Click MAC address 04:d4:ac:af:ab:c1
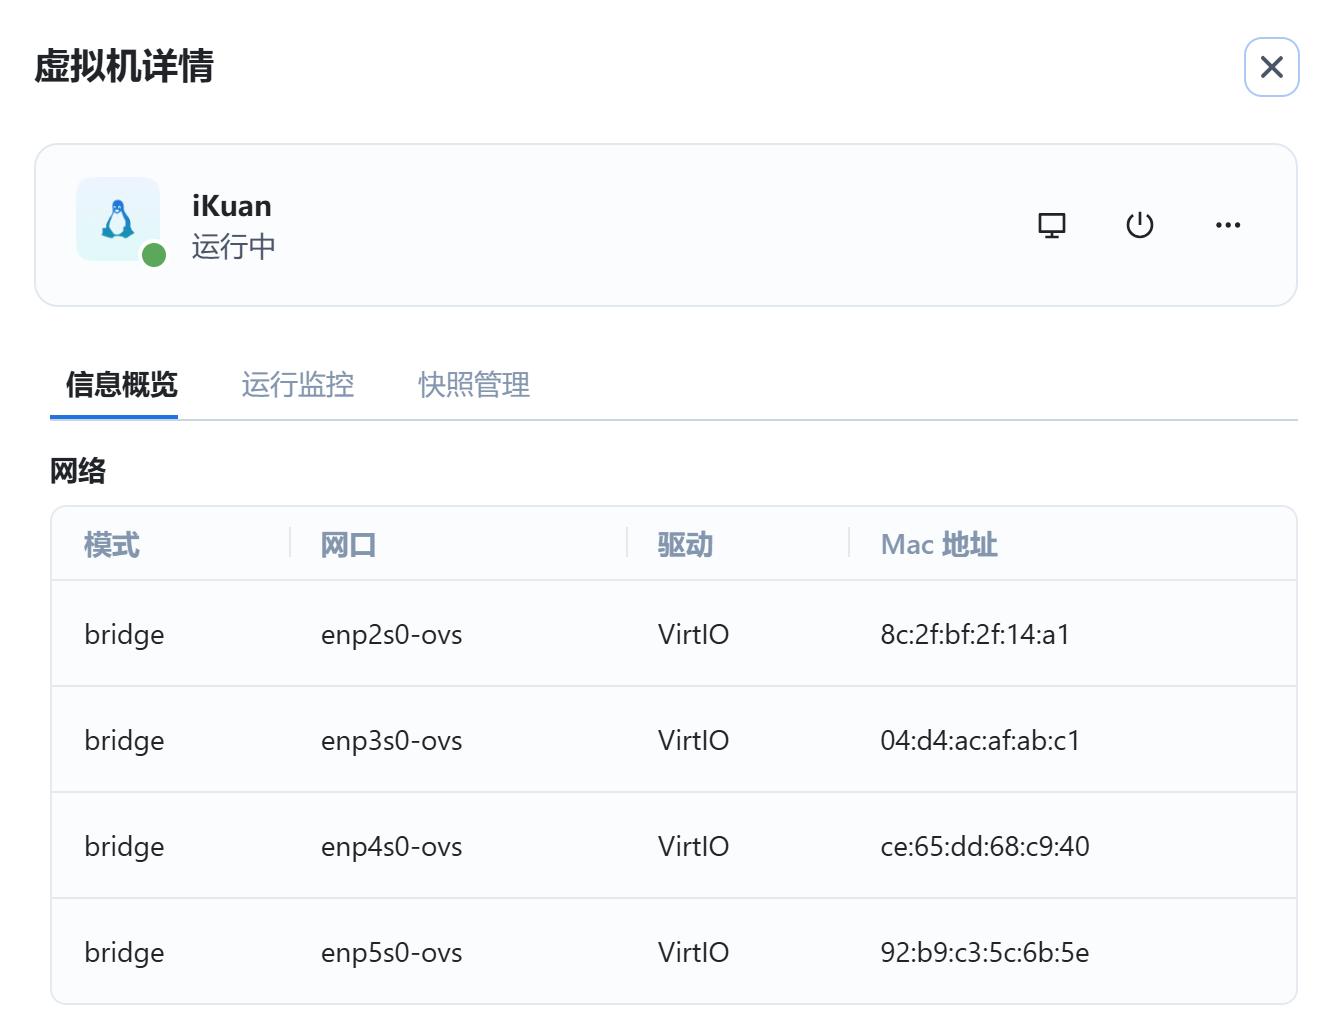This screenshot has height=1021, width=1336. click(x=980, y=741)
